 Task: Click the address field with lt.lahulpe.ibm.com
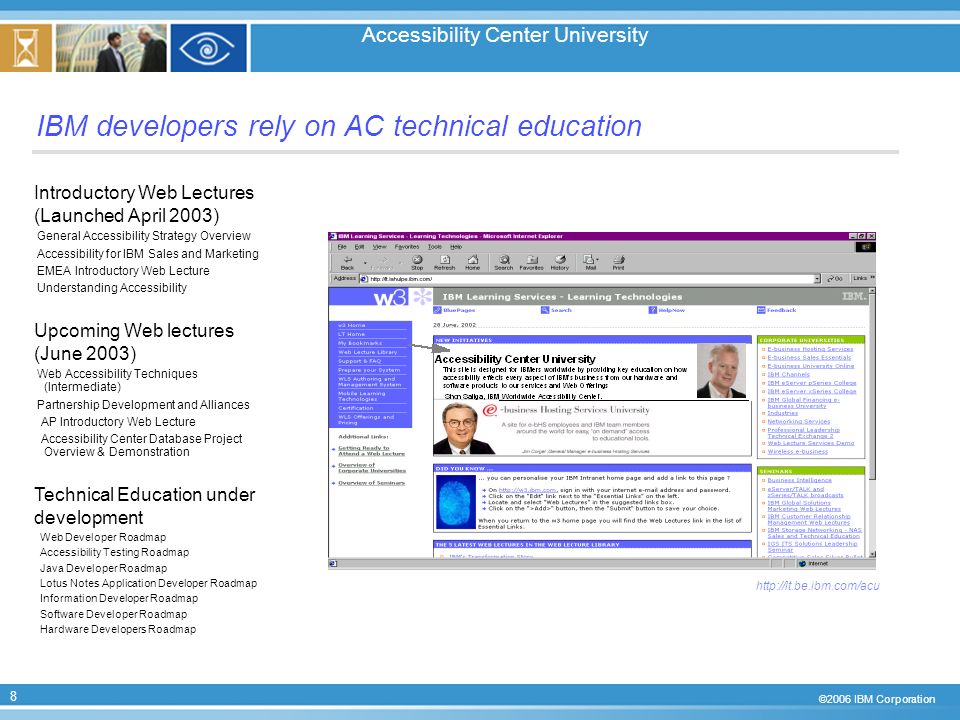589,279
